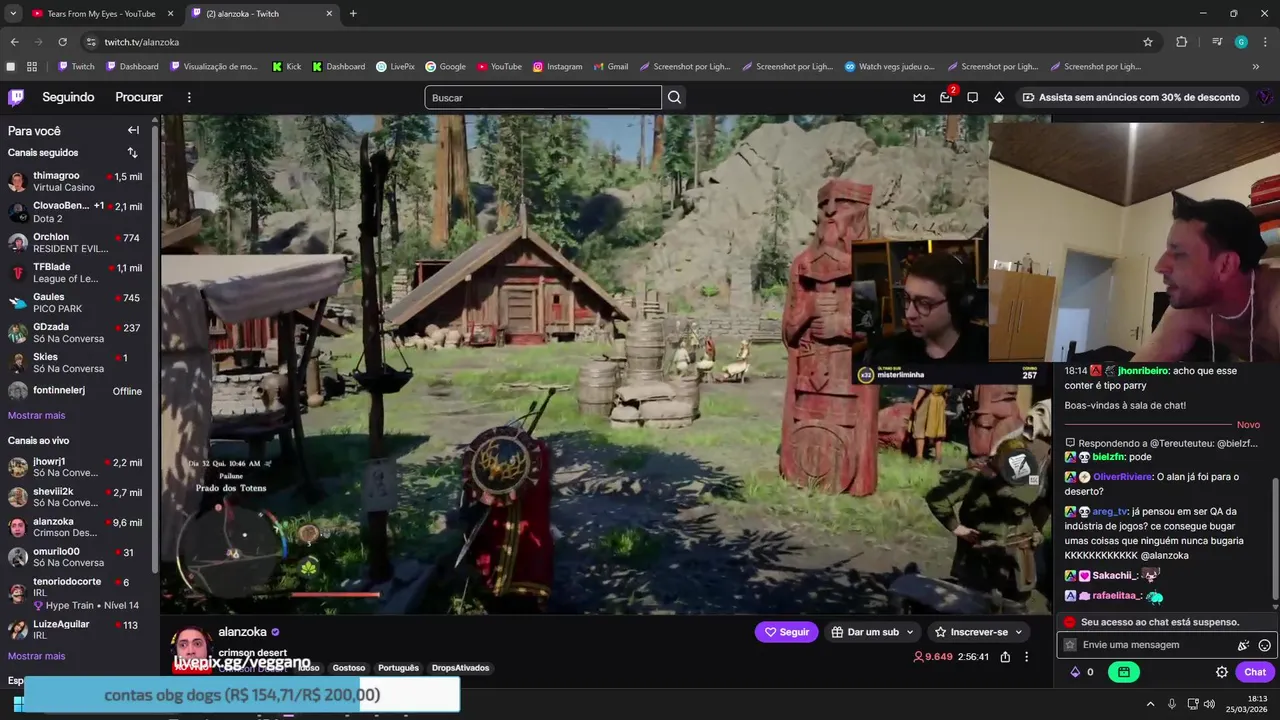
Task: Open LuizeAguilar IRL channel entry
Action: click(x=76, y=629)
